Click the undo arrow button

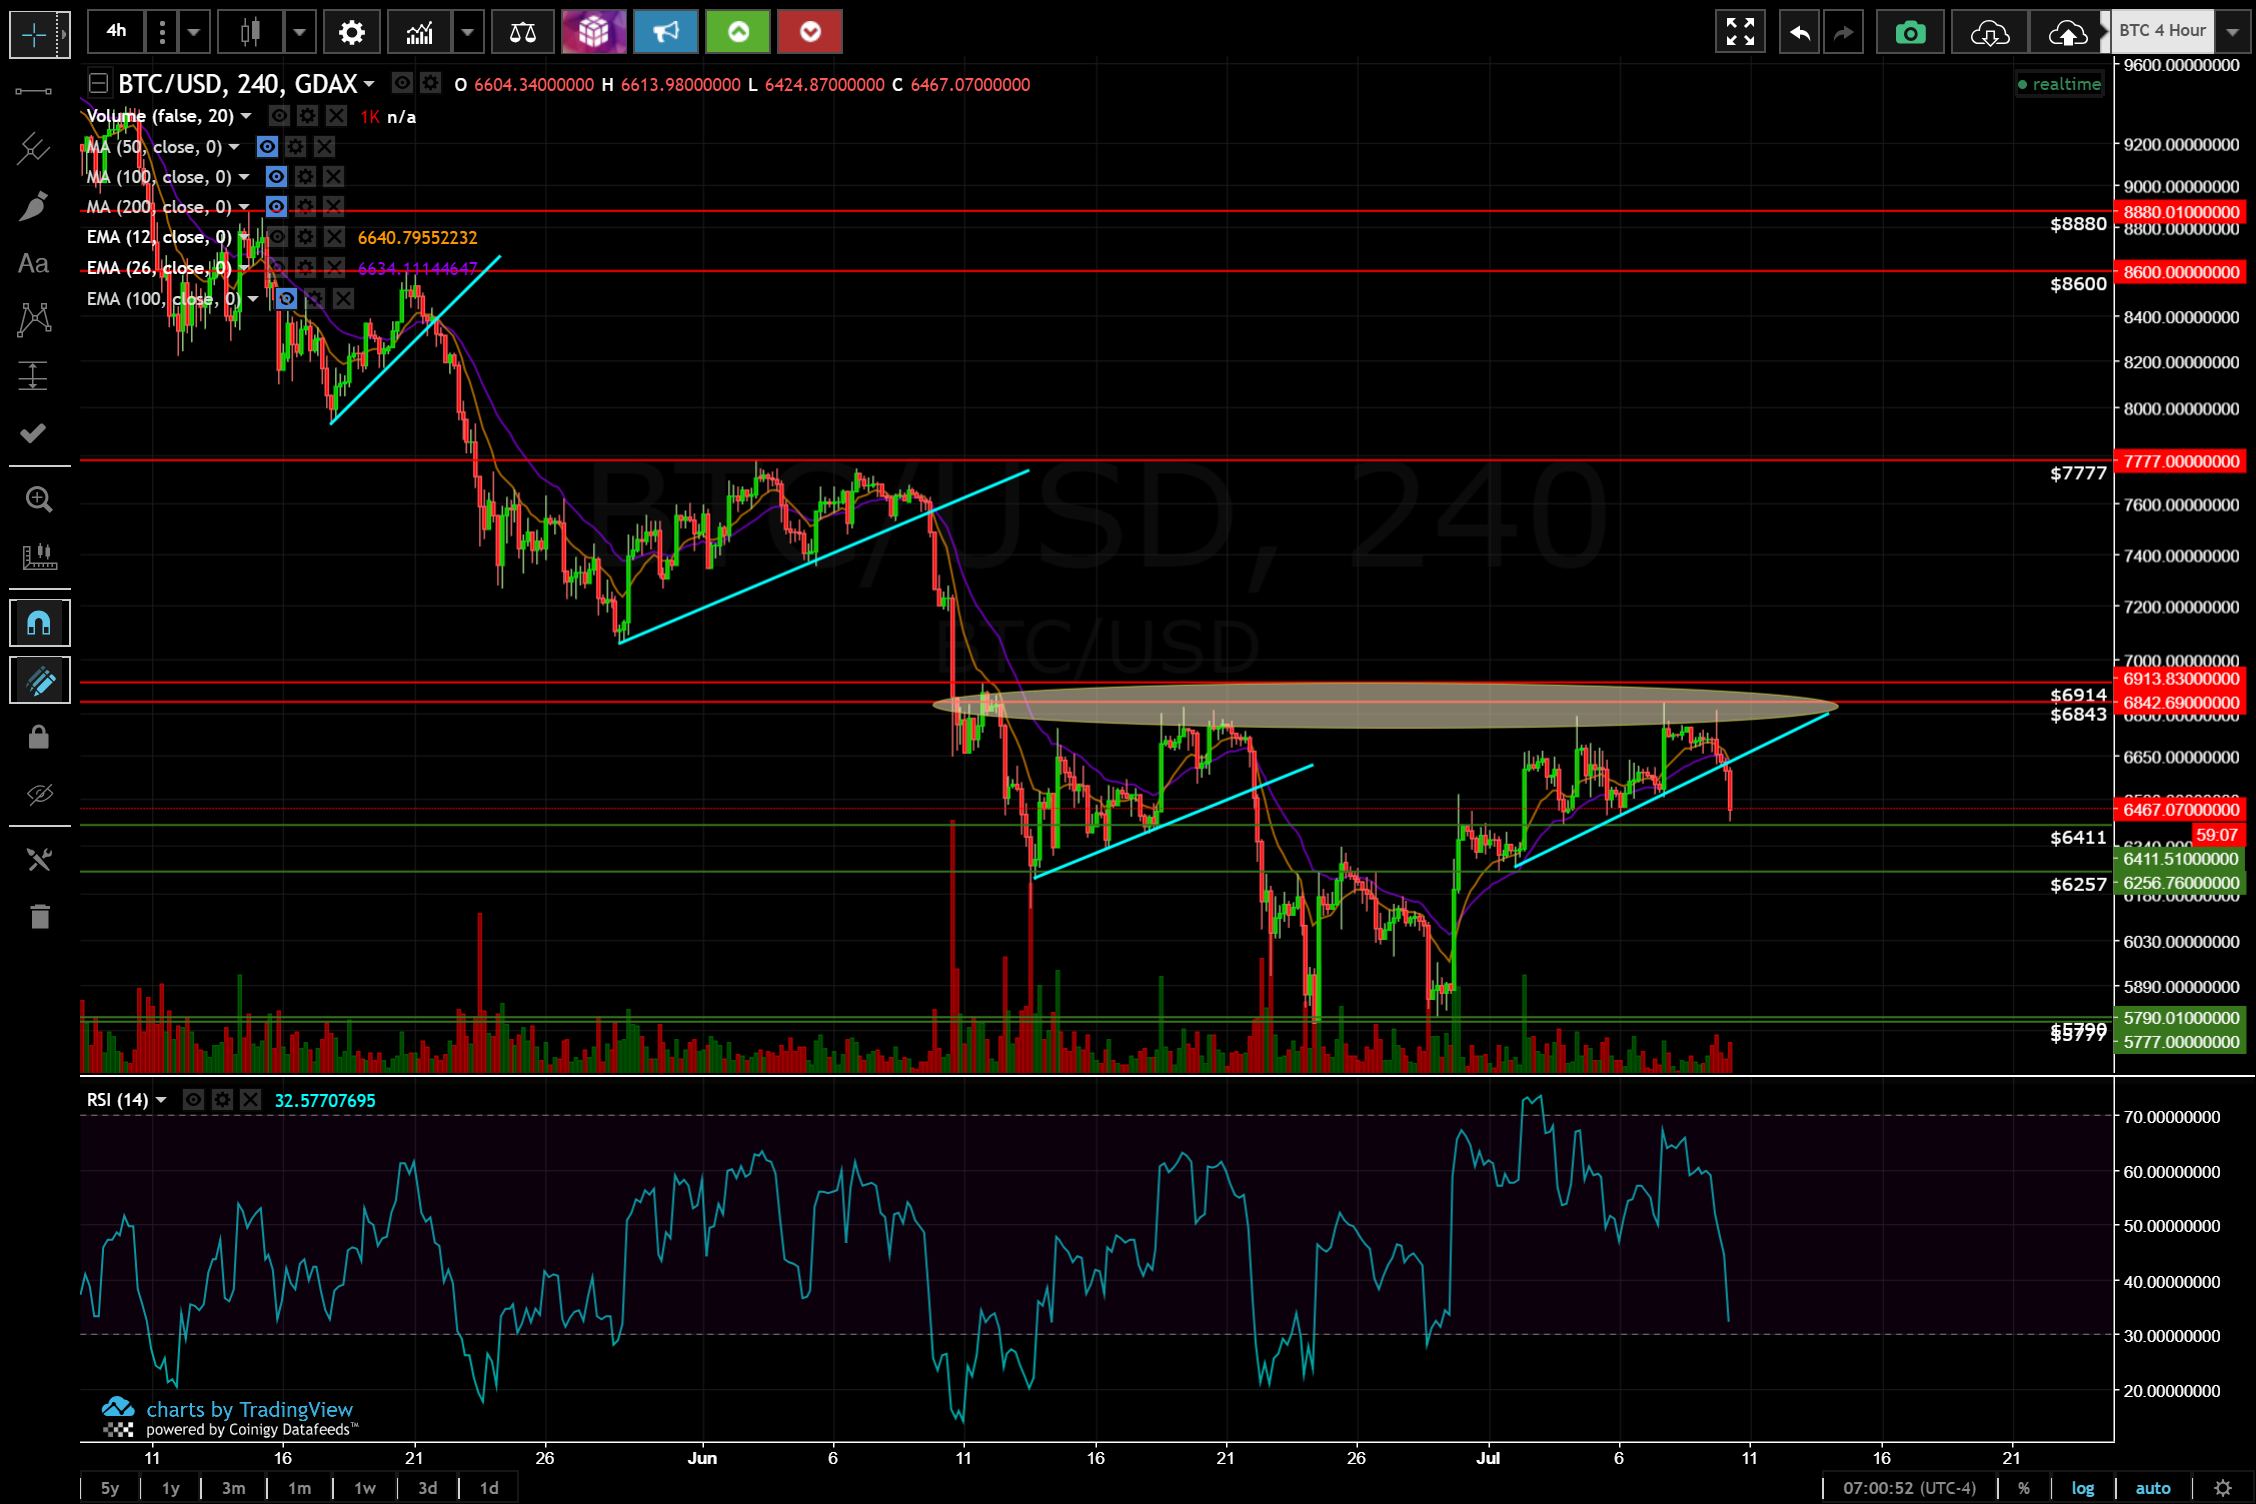pyautogui.click(x=1799, y=33)
